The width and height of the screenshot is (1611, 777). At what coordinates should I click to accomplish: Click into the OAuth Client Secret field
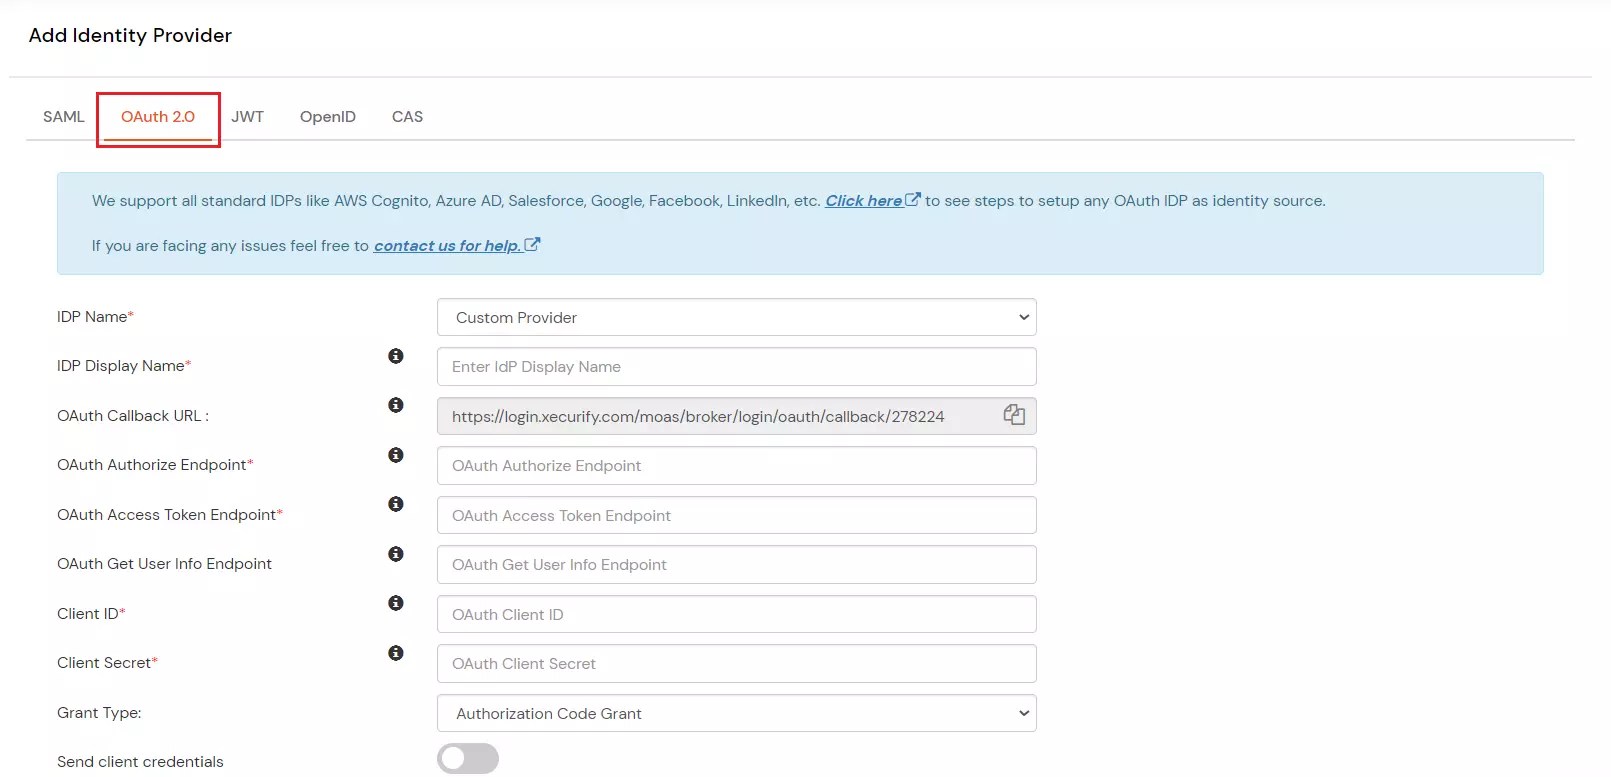pyautogui.click(x=737, y=663)
